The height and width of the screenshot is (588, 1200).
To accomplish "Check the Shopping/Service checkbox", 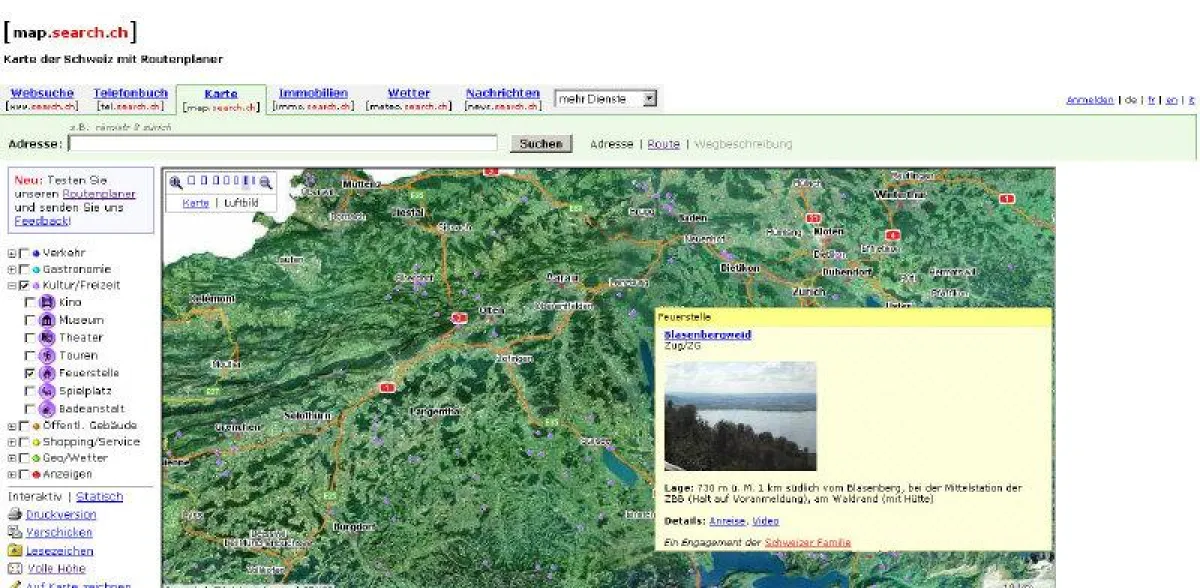I will (22, 442).
